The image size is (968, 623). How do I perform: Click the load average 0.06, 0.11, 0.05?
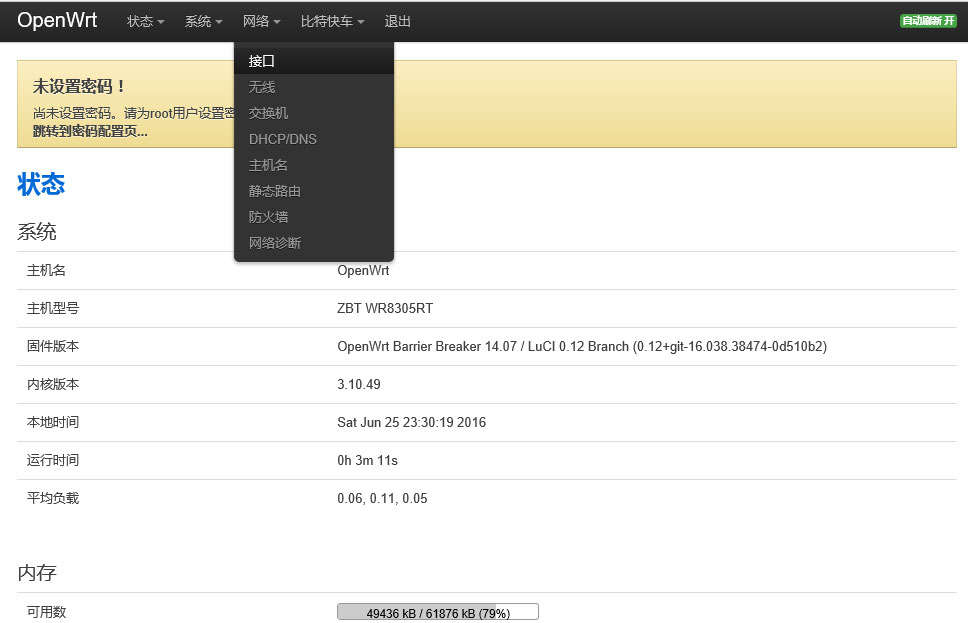pos(382,498)
